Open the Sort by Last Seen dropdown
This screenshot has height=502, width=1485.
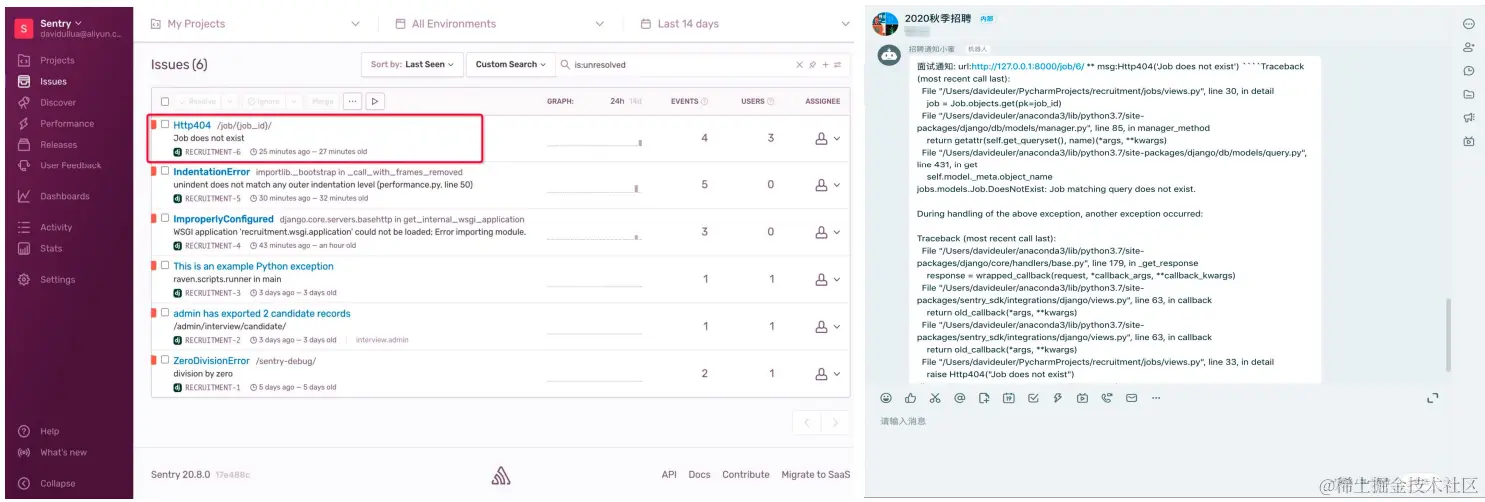412,64
